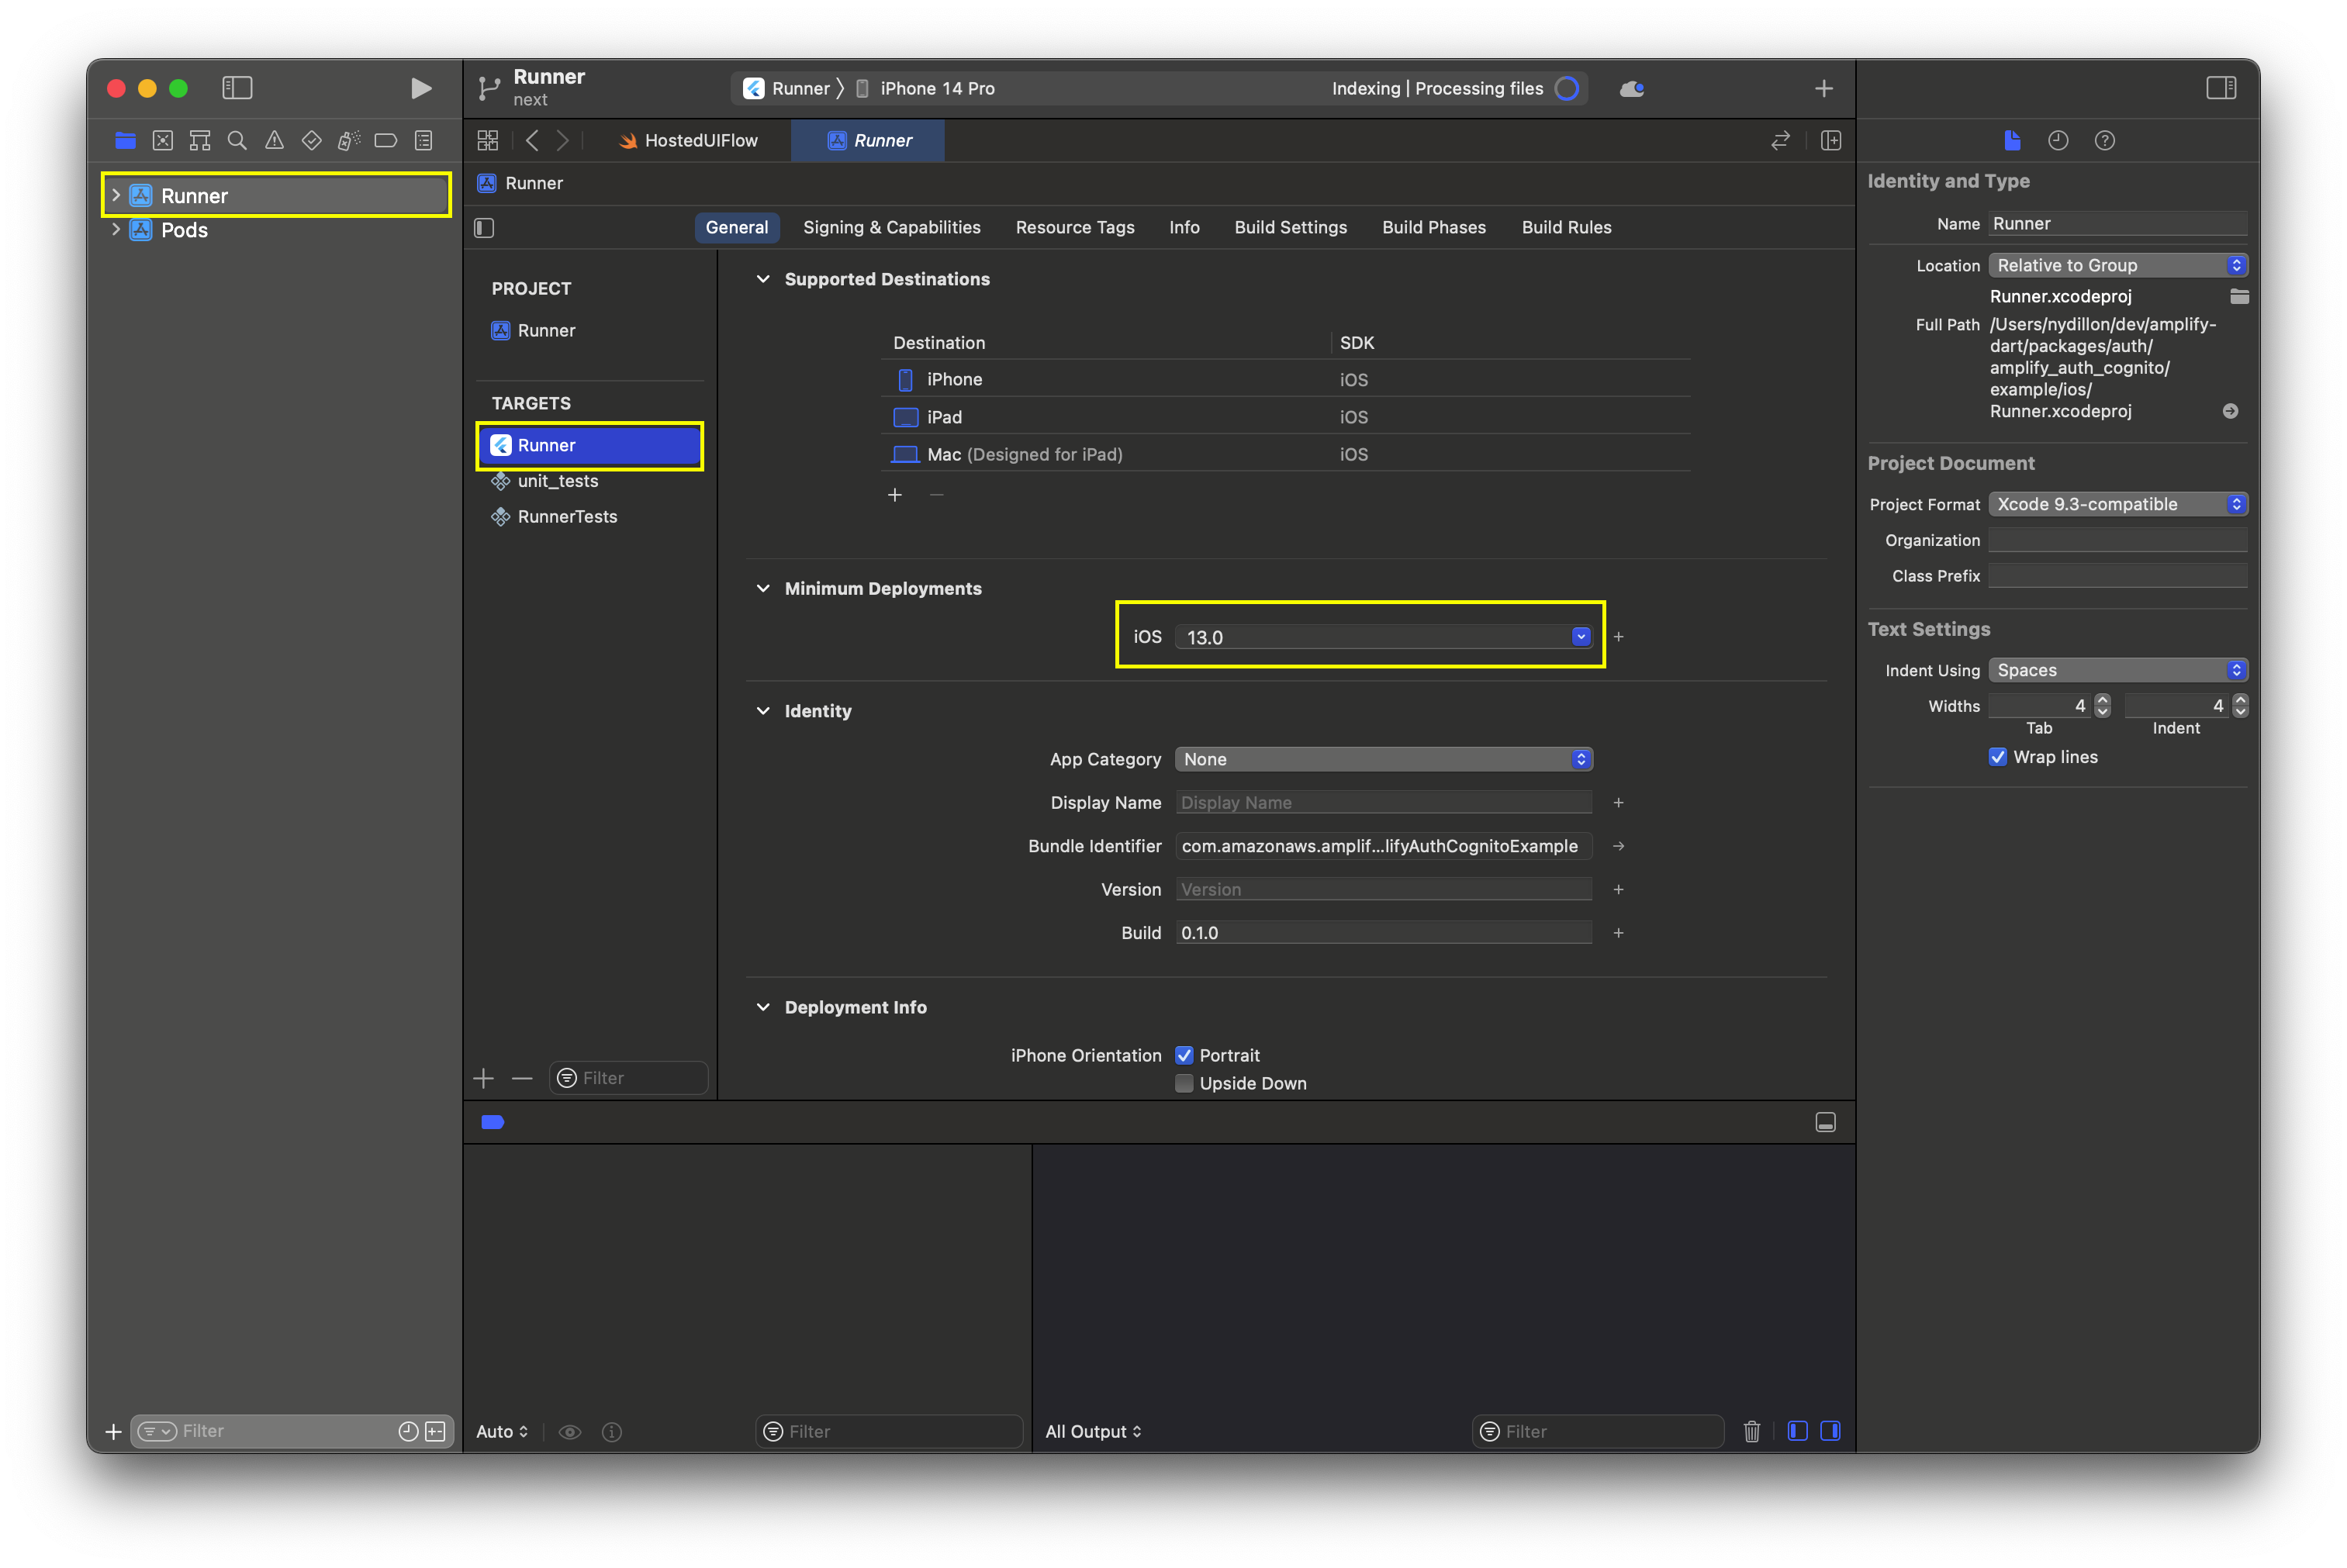Hide the project and targets list
Viewport: 2347px width, 1568px height.
(x=485, y=228)
